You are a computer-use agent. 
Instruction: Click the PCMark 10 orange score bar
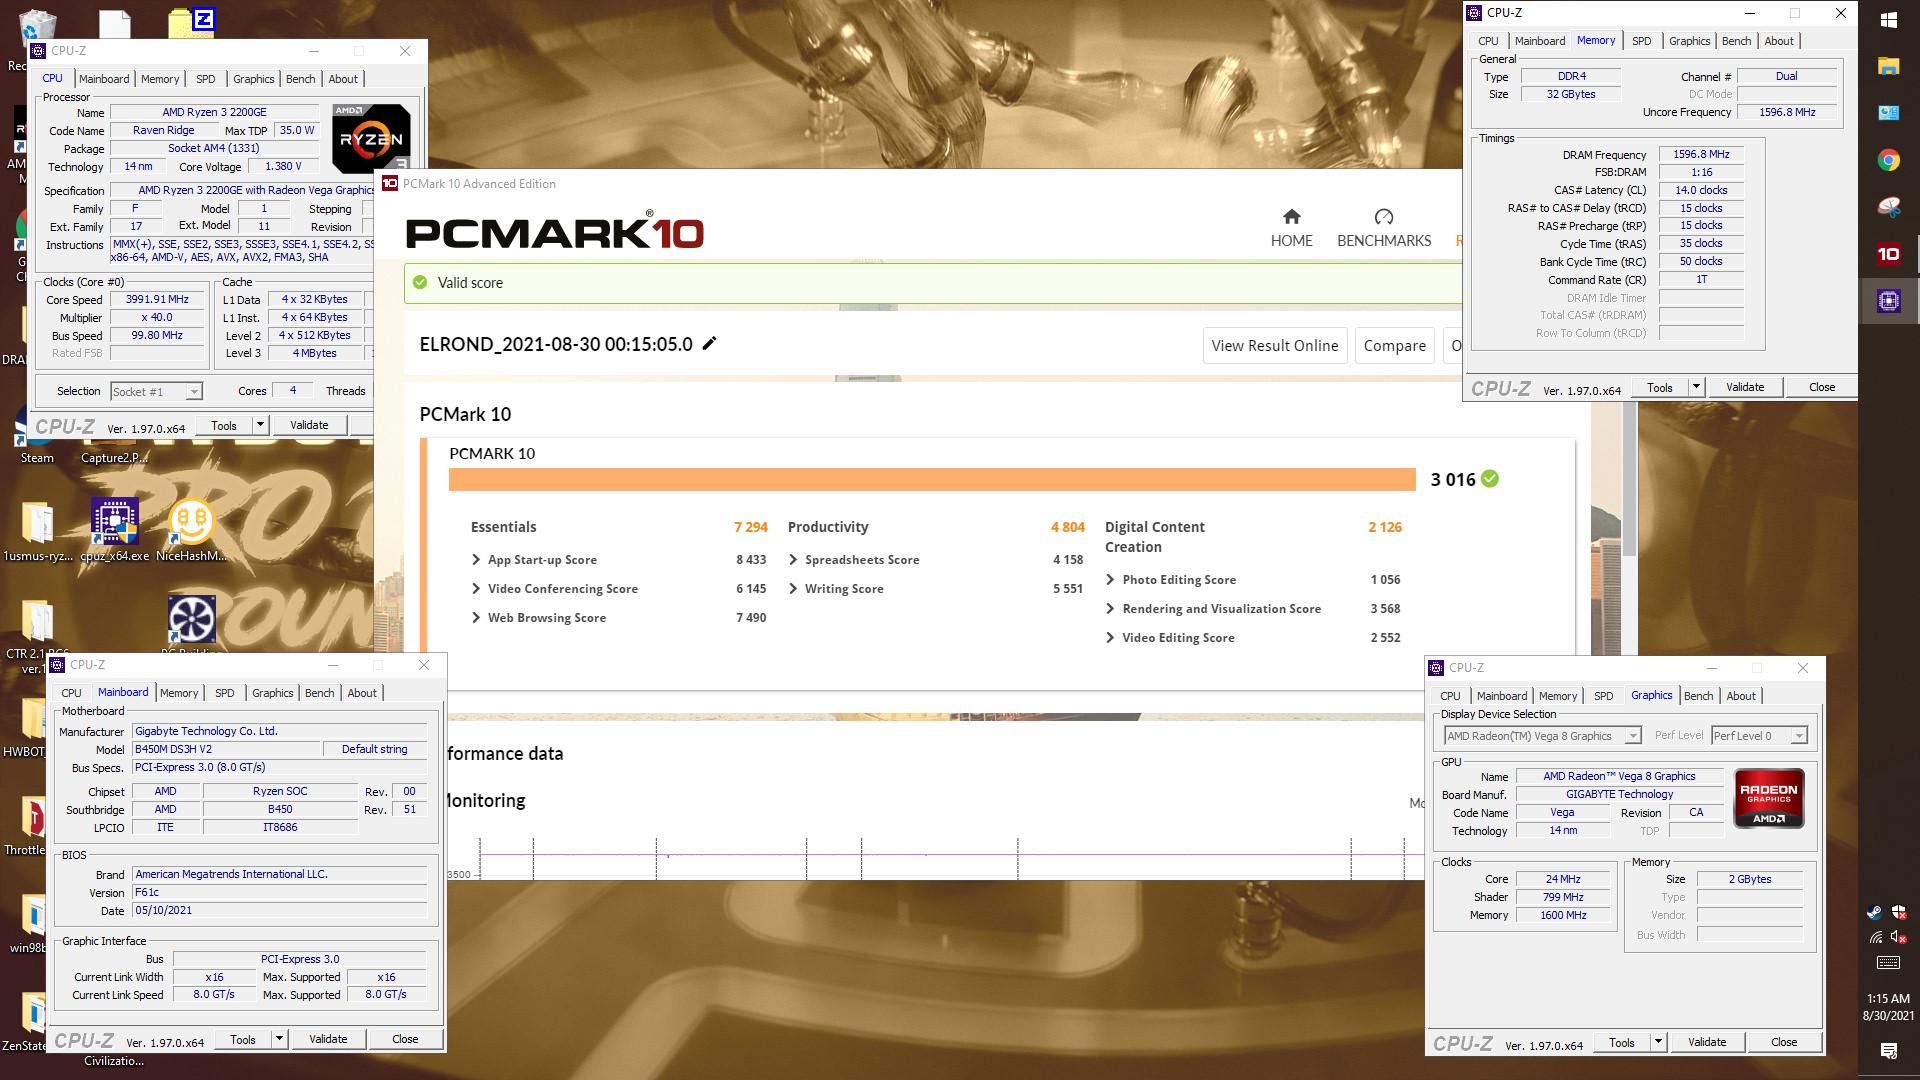click(932, 479)
